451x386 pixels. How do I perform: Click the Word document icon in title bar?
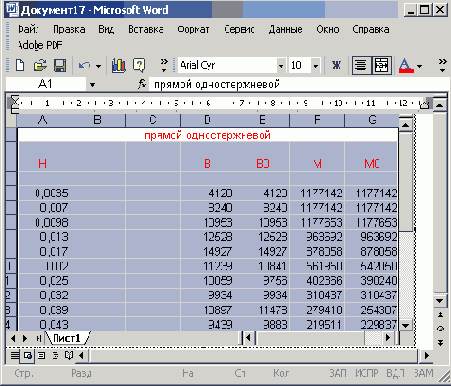[x=12, y=10]
